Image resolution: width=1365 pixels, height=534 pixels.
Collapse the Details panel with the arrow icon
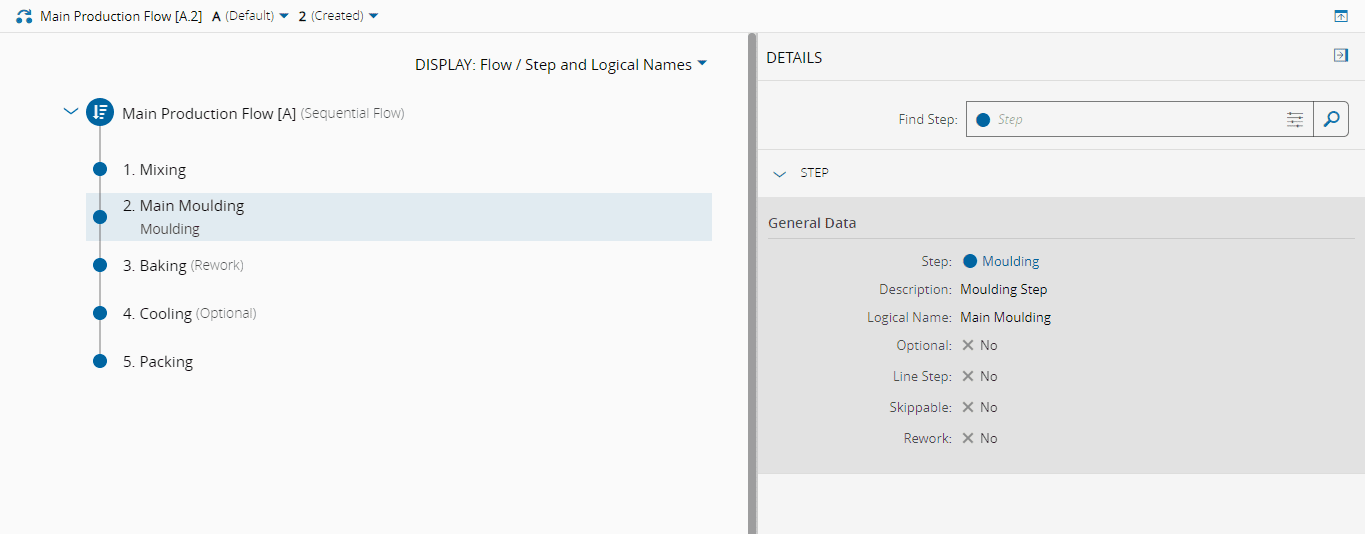point(1341,56)
